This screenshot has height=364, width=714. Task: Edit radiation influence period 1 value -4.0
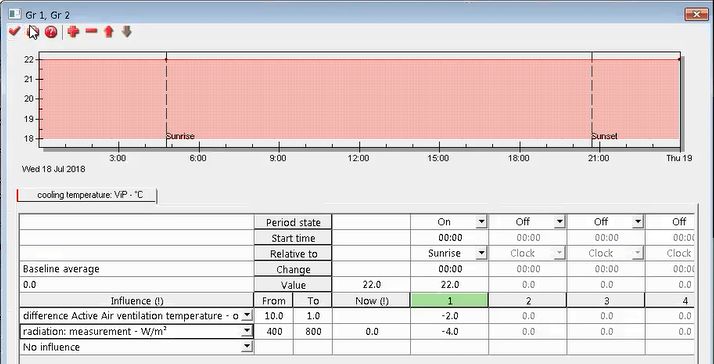[x=450, y=331]
